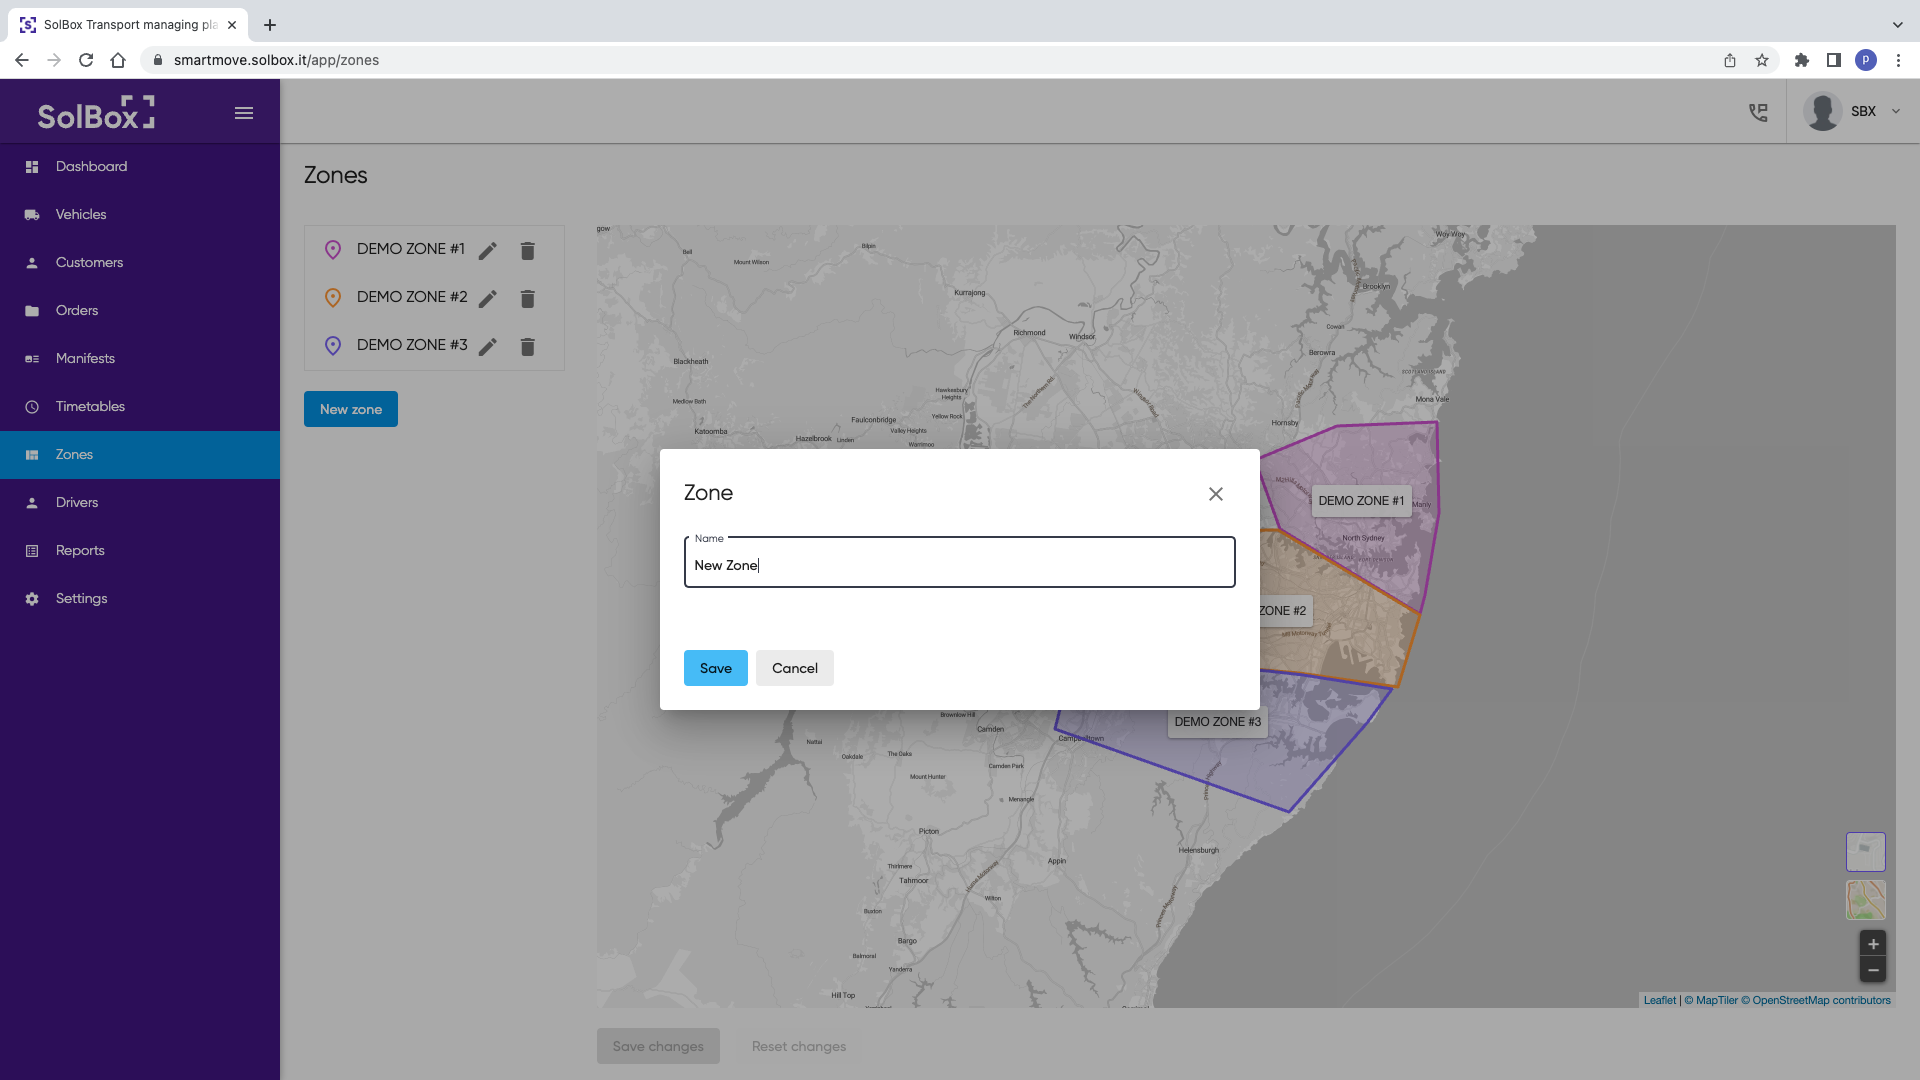1920x1080 pixels.
Task: Click the phone call icon in header
Action: 1758,112
